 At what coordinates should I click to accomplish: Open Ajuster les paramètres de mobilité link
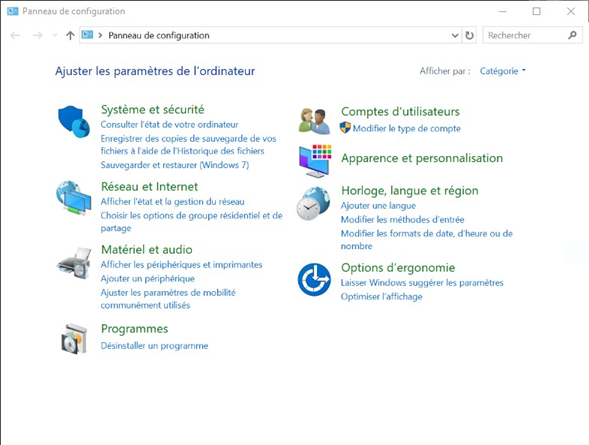[168, 299]
